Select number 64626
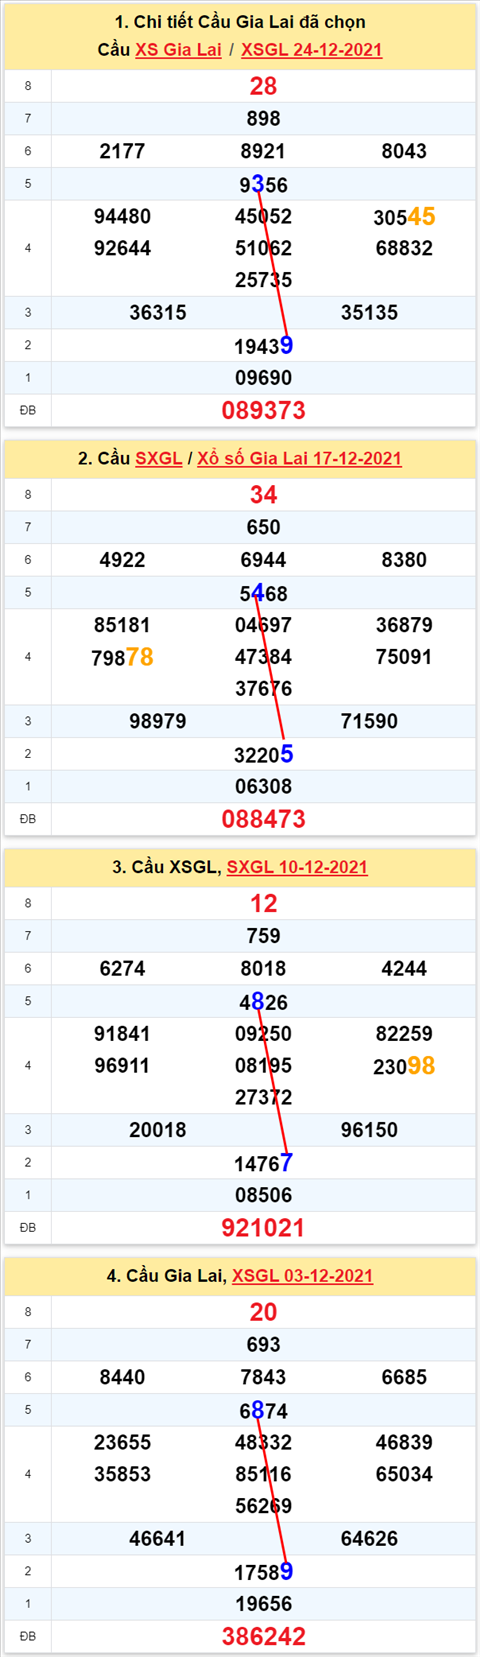 pos(369,1539)
